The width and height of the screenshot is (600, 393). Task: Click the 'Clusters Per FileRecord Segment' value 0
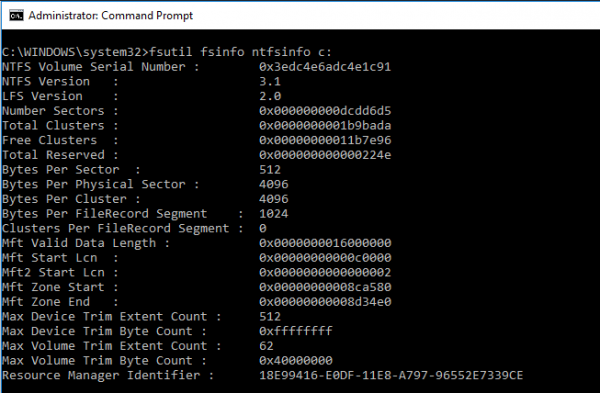point(262,228)
